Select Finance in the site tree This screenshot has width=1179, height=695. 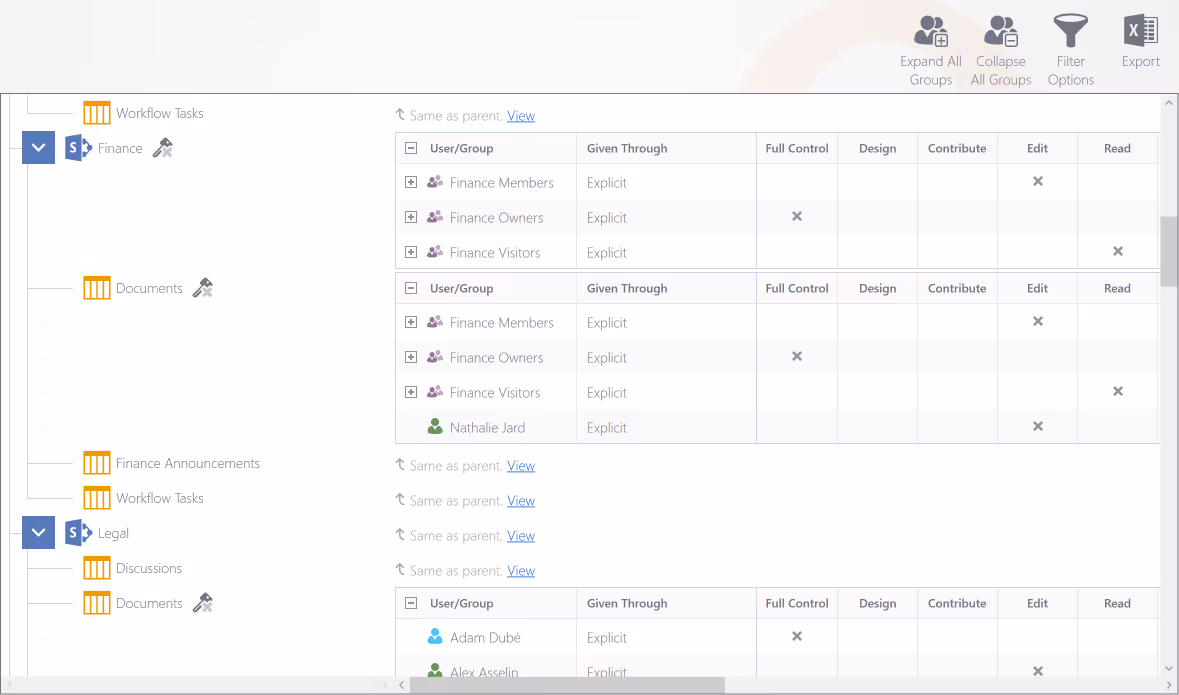point(120,148)
